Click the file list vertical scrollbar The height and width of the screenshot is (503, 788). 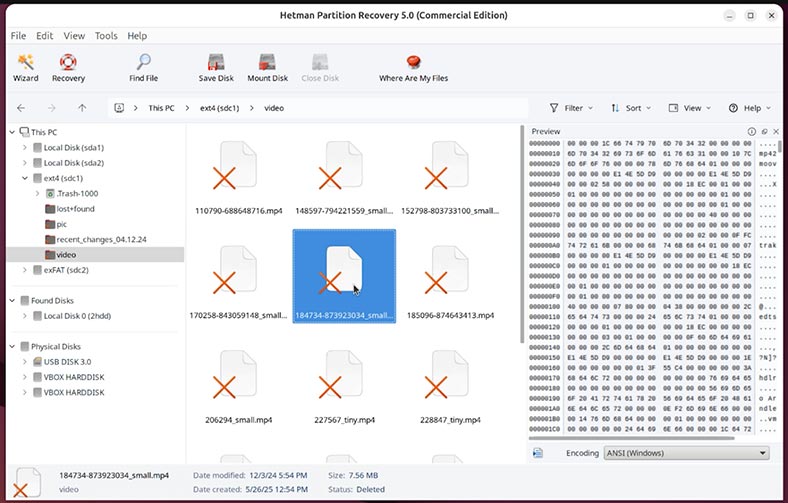521,235
